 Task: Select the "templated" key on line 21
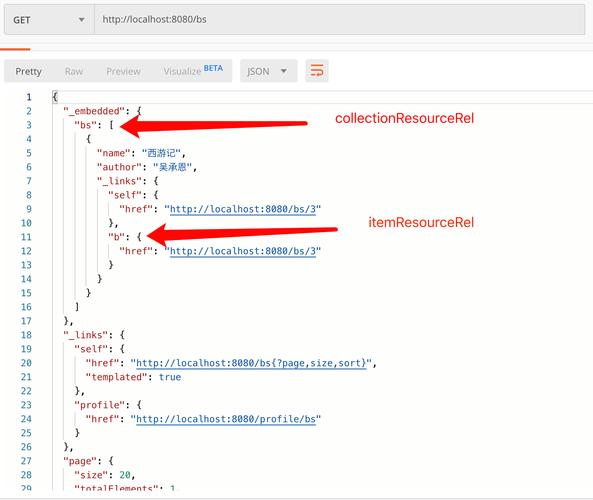[x=117, y=377]
